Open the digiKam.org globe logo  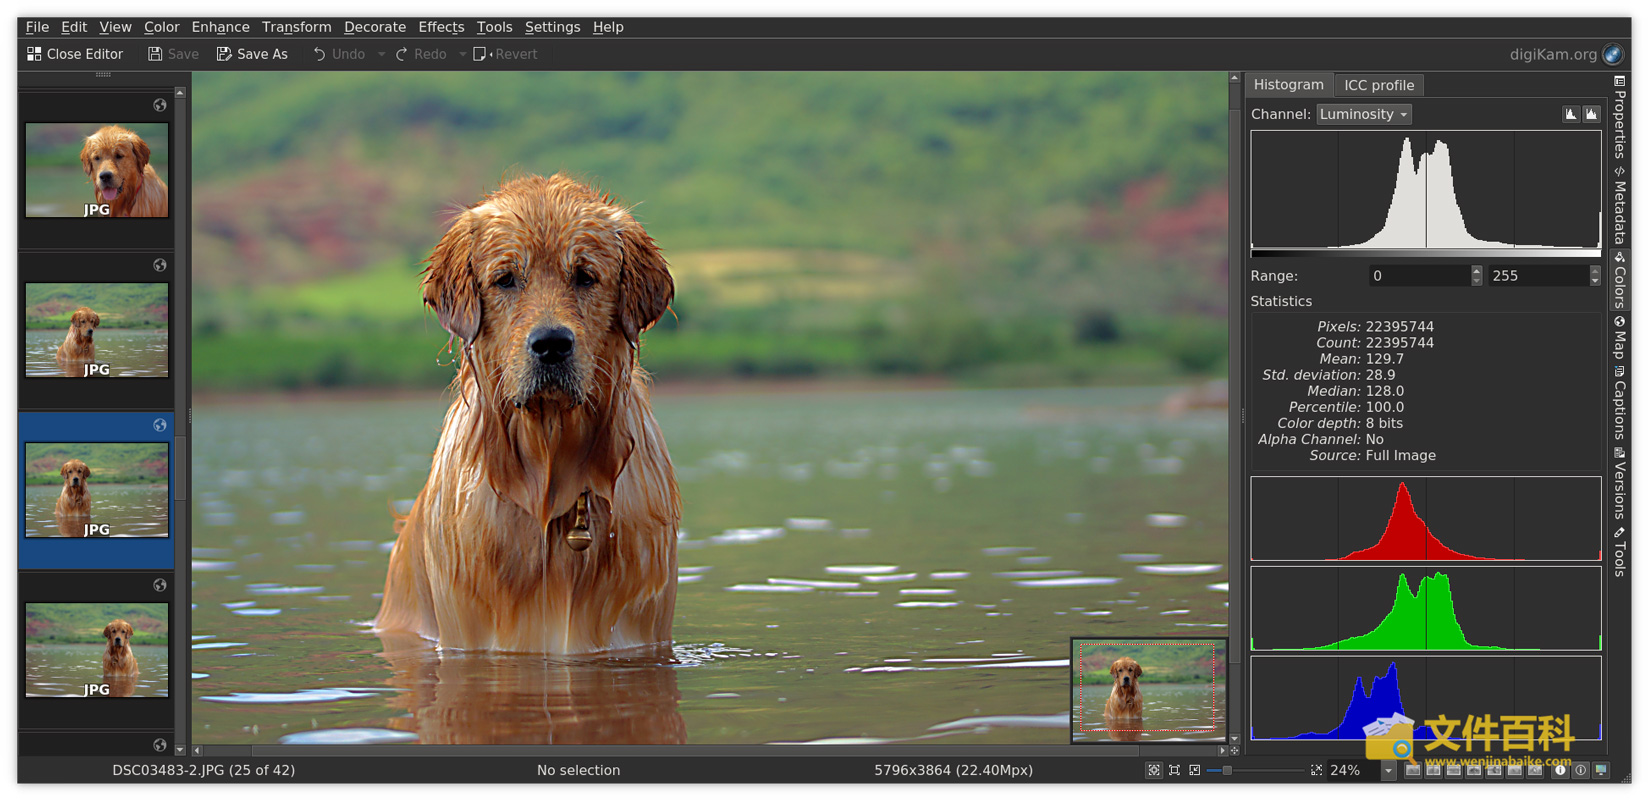pos(1613,54)
